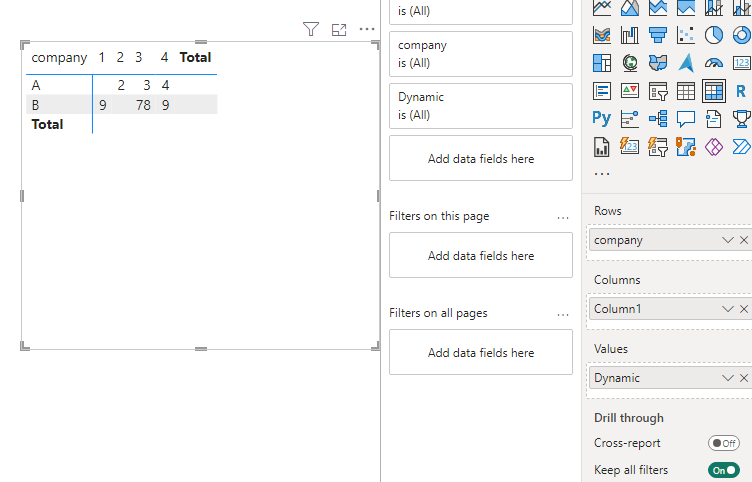Open options for Filters on all pages

click(563, 315)
